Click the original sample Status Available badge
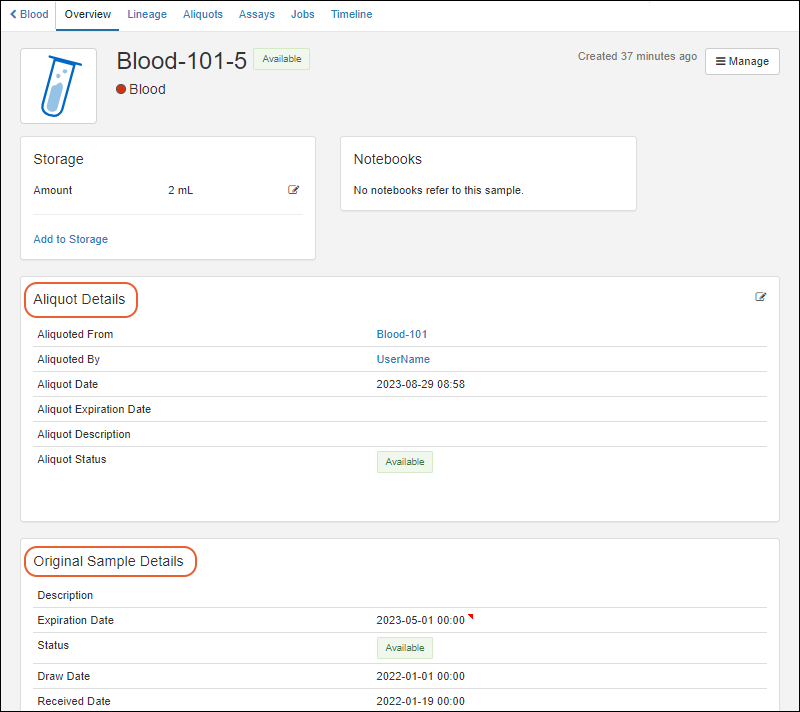Image resolution: width=800 pixels, height=712 pixels. [404, 648]
